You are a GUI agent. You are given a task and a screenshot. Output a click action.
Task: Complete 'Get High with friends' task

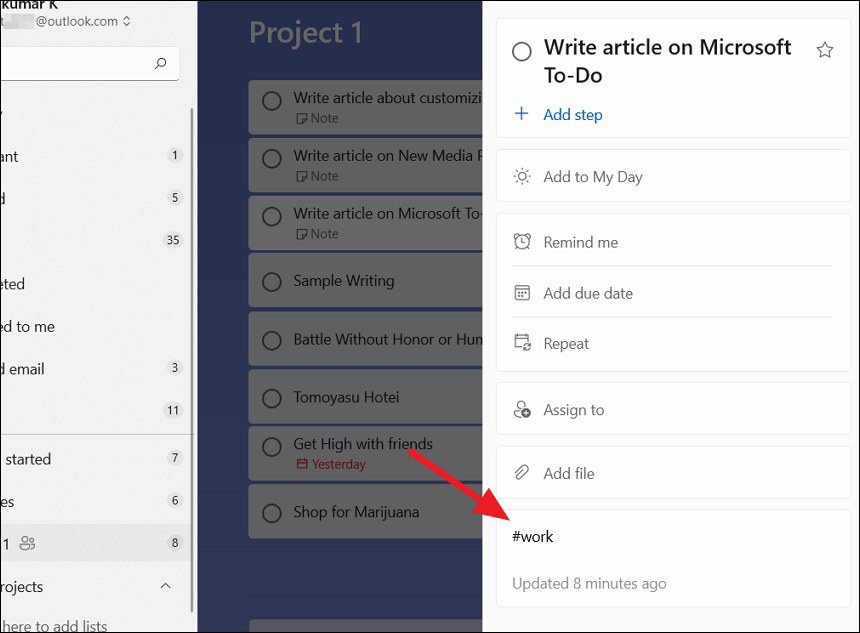click(271, 447)
